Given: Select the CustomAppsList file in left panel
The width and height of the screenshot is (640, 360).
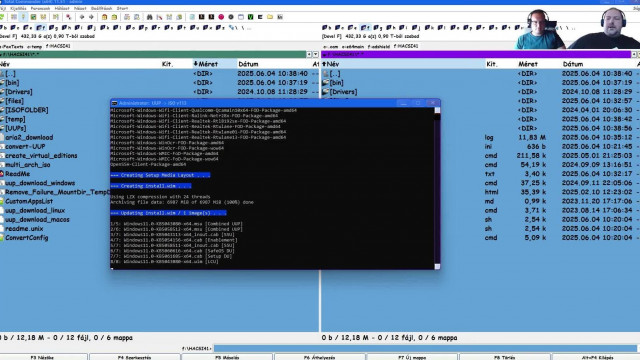Looking at the screenshot, I should coord(29,201).
